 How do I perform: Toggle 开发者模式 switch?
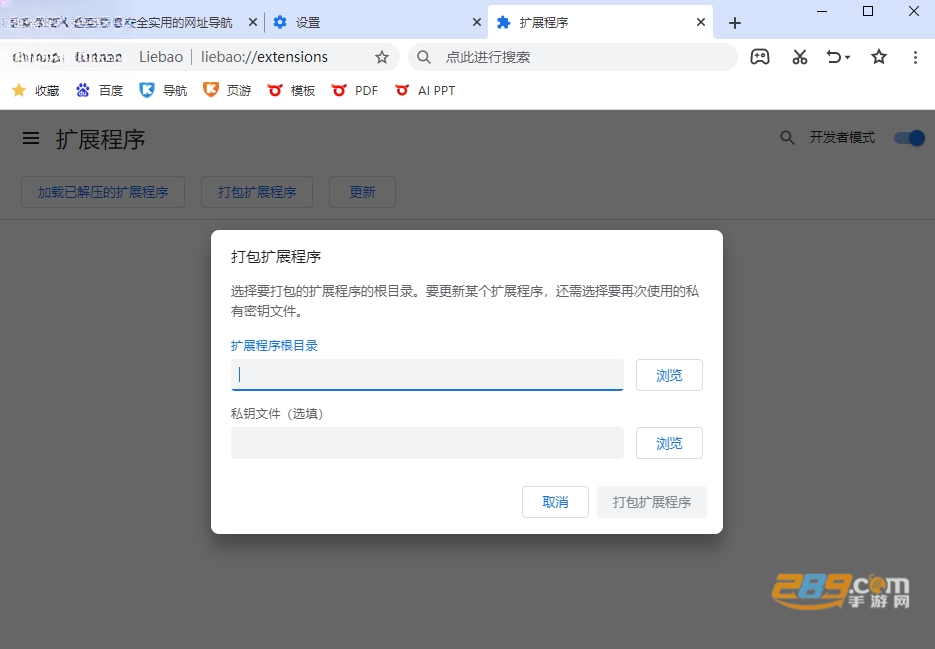909,138
